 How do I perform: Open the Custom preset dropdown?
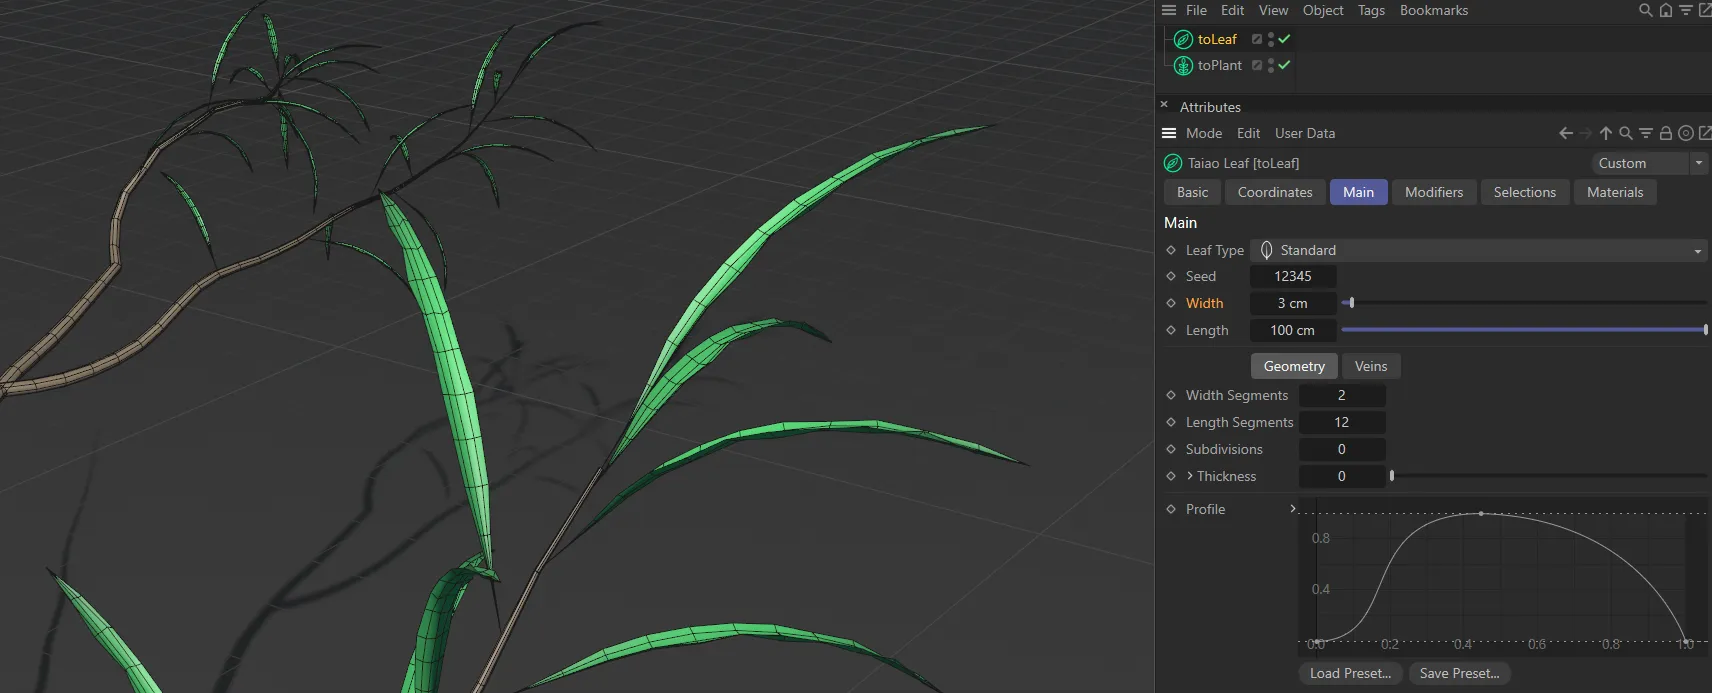tap(1640, 163)
